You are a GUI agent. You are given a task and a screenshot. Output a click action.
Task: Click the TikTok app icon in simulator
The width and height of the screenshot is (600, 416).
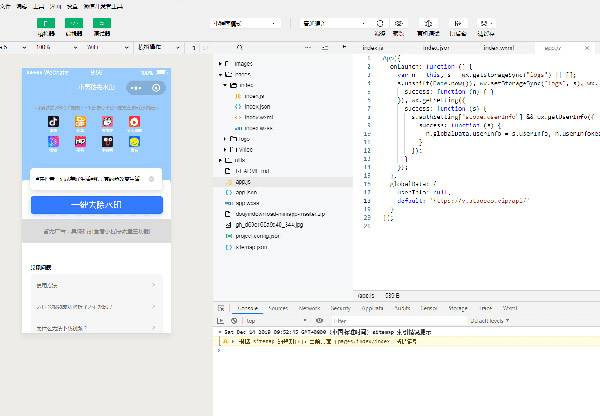click(x=53, y=123)
